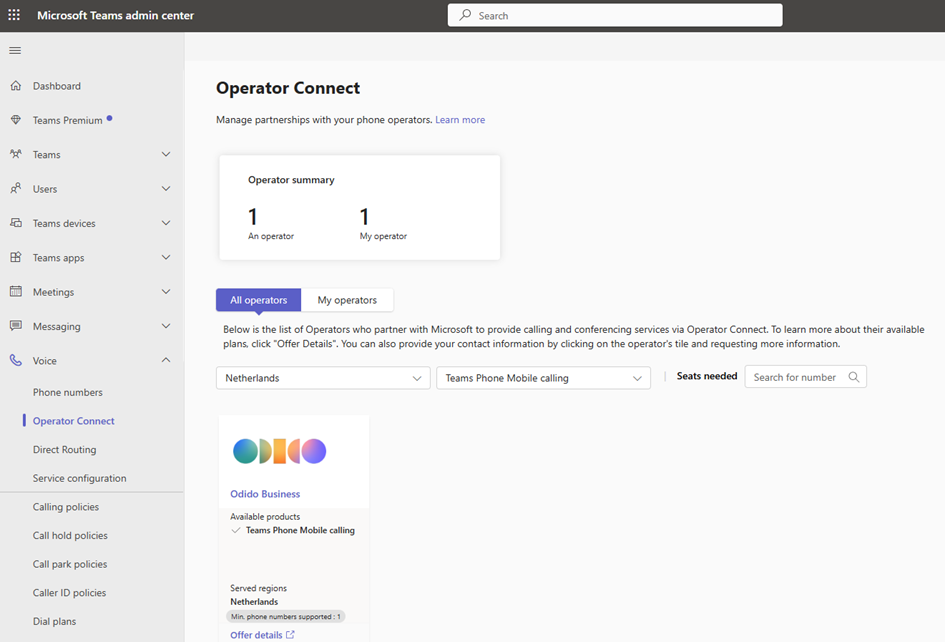This screenshot has width=945, height=642.
Task: Open the Netherlands country dropdown
Action: [x=323, y=378]
